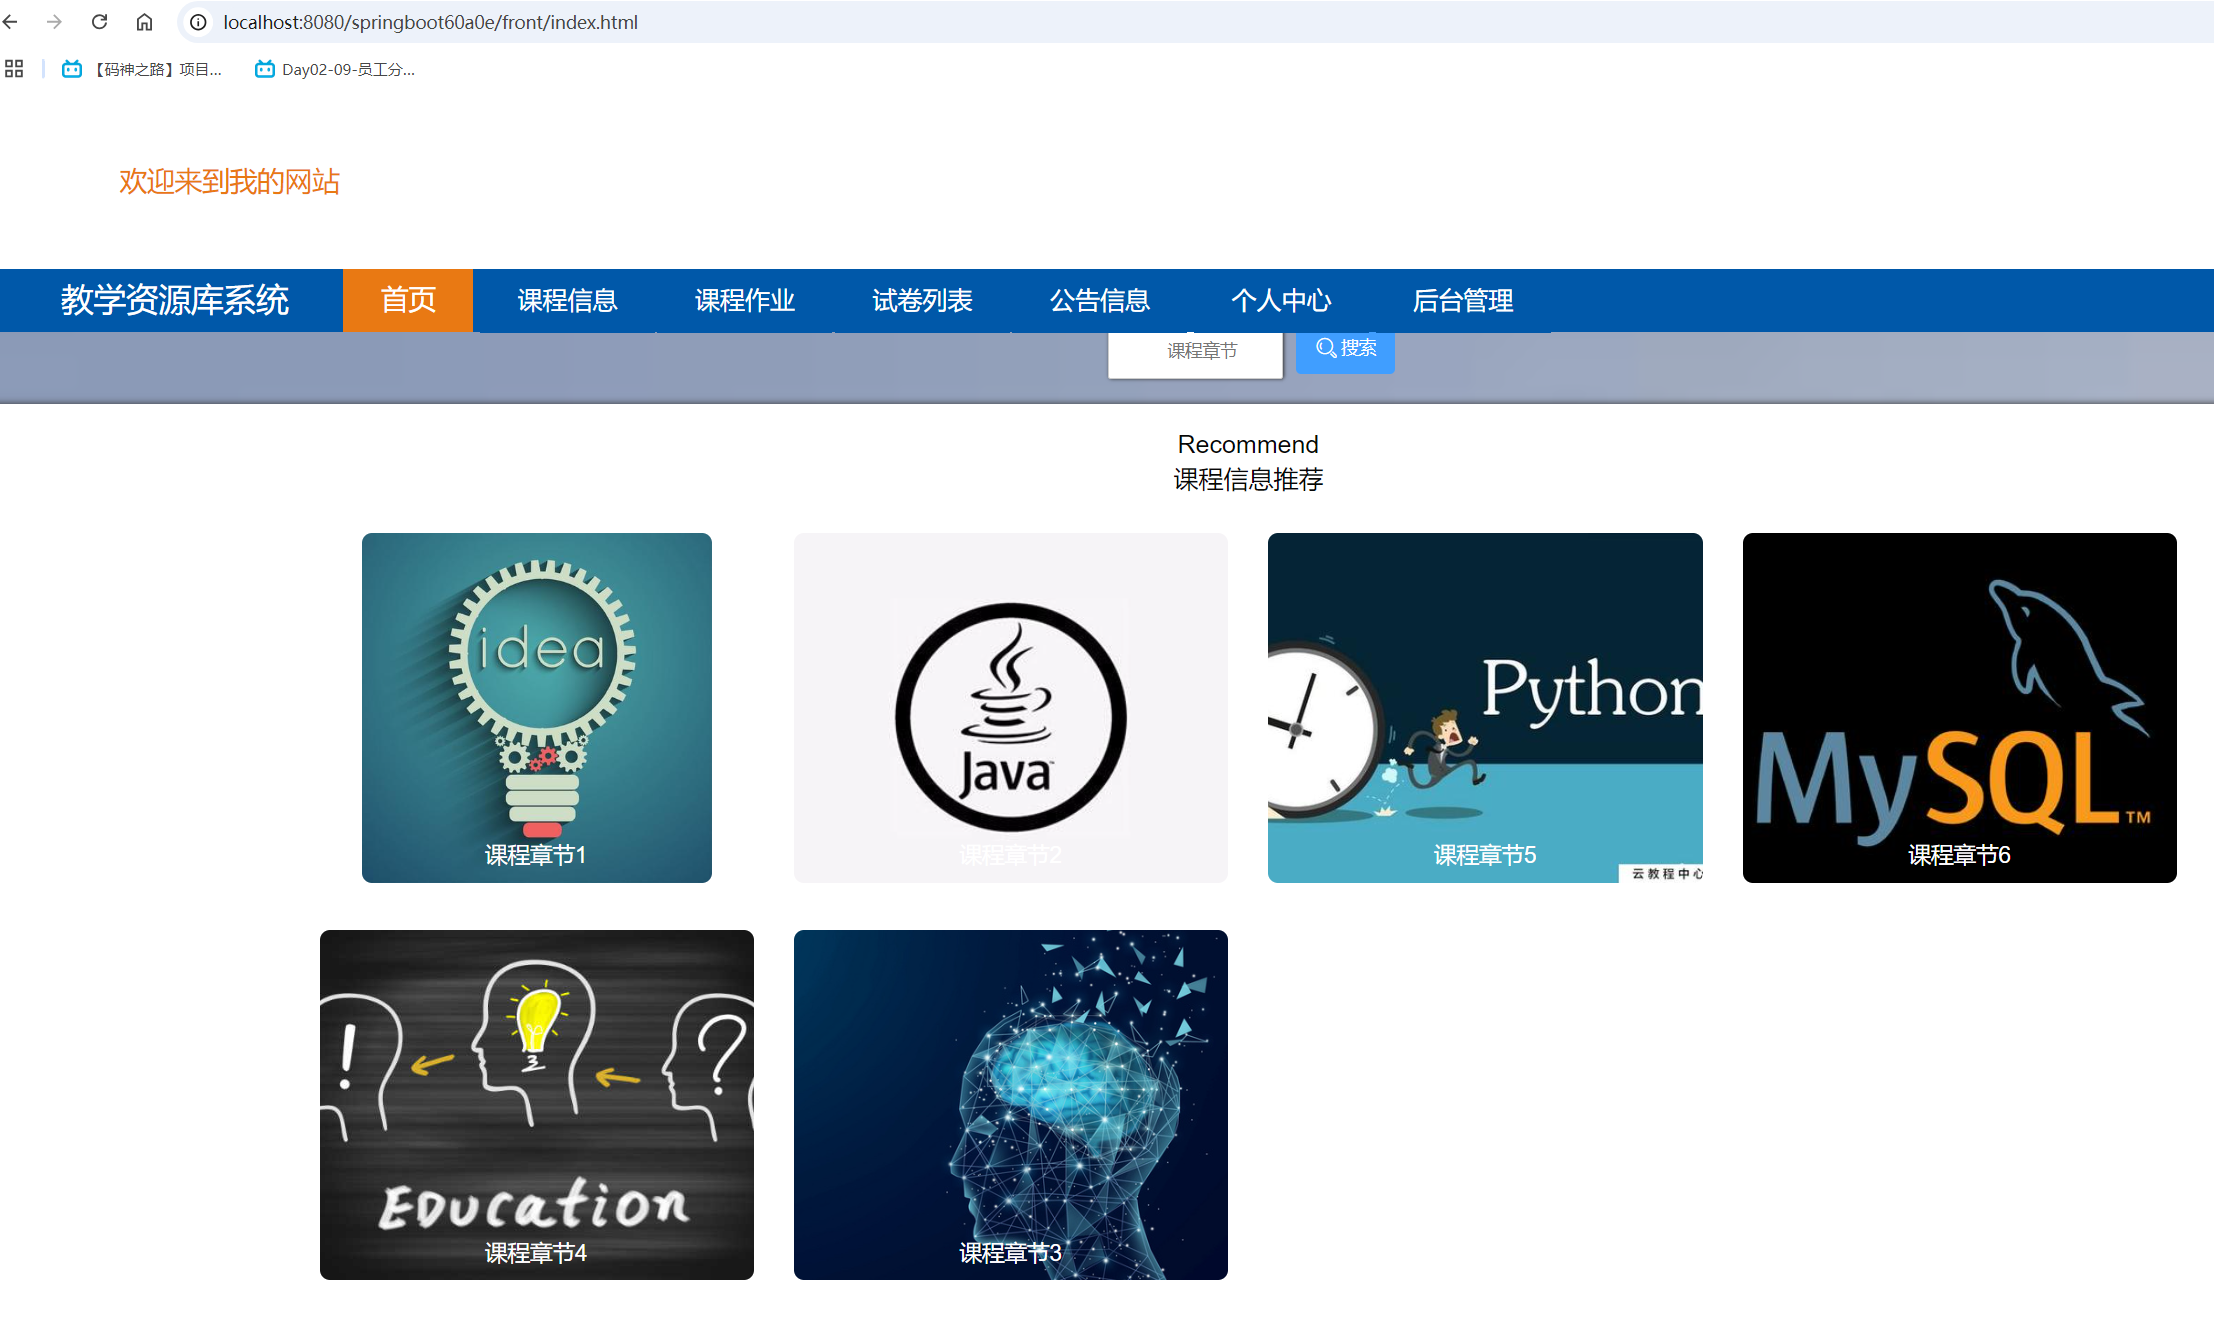2214x1322 pixels.
Task: Open the apps grid icon in bookmarks bar
Action: point(14,69)
